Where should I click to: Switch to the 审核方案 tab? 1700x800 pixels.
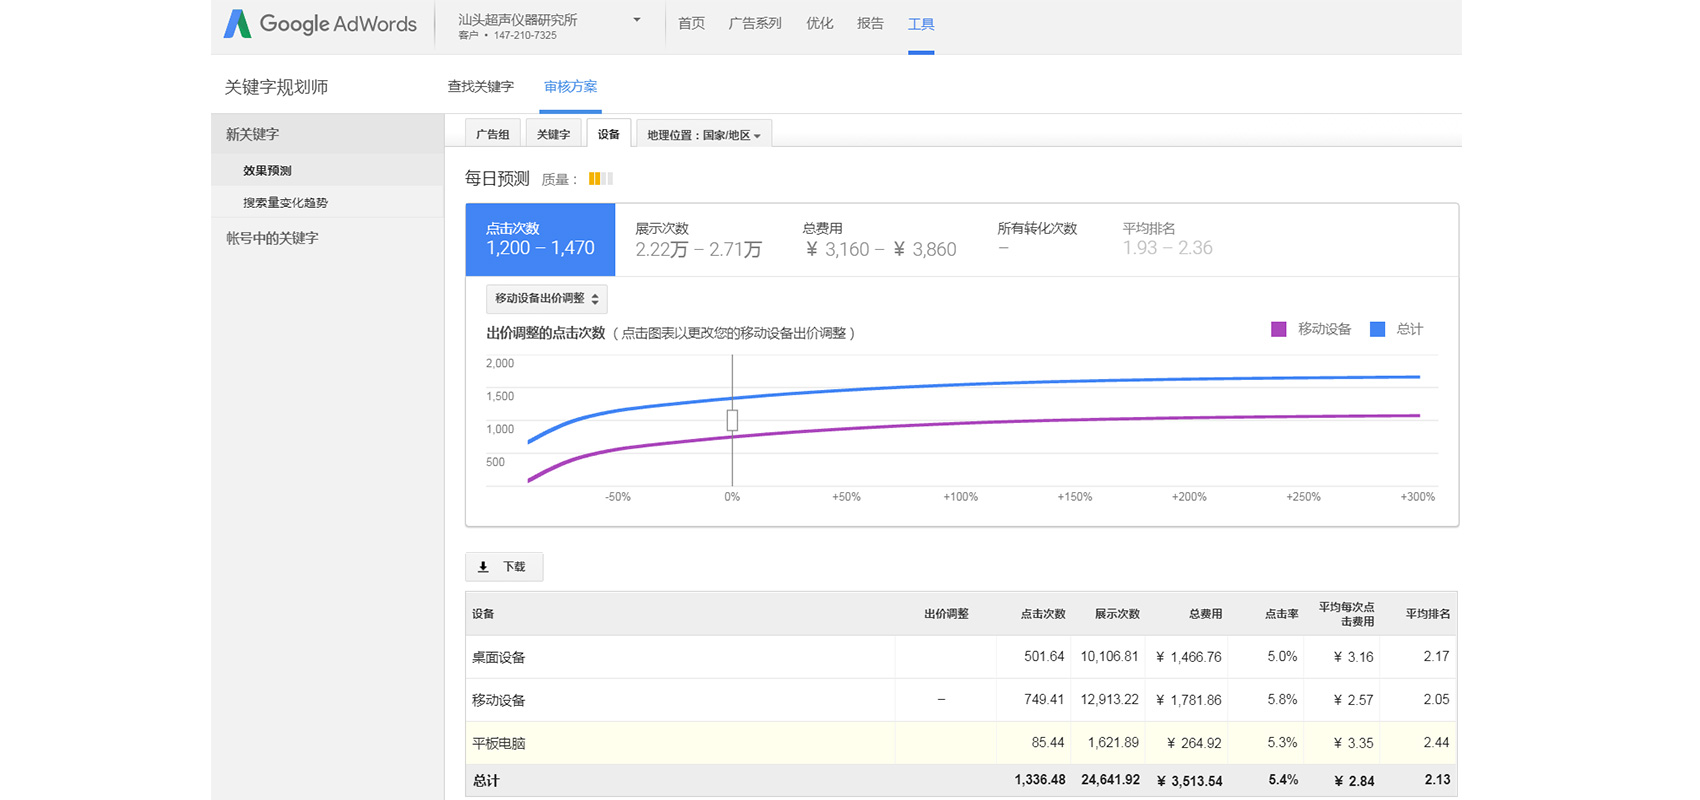571,87
